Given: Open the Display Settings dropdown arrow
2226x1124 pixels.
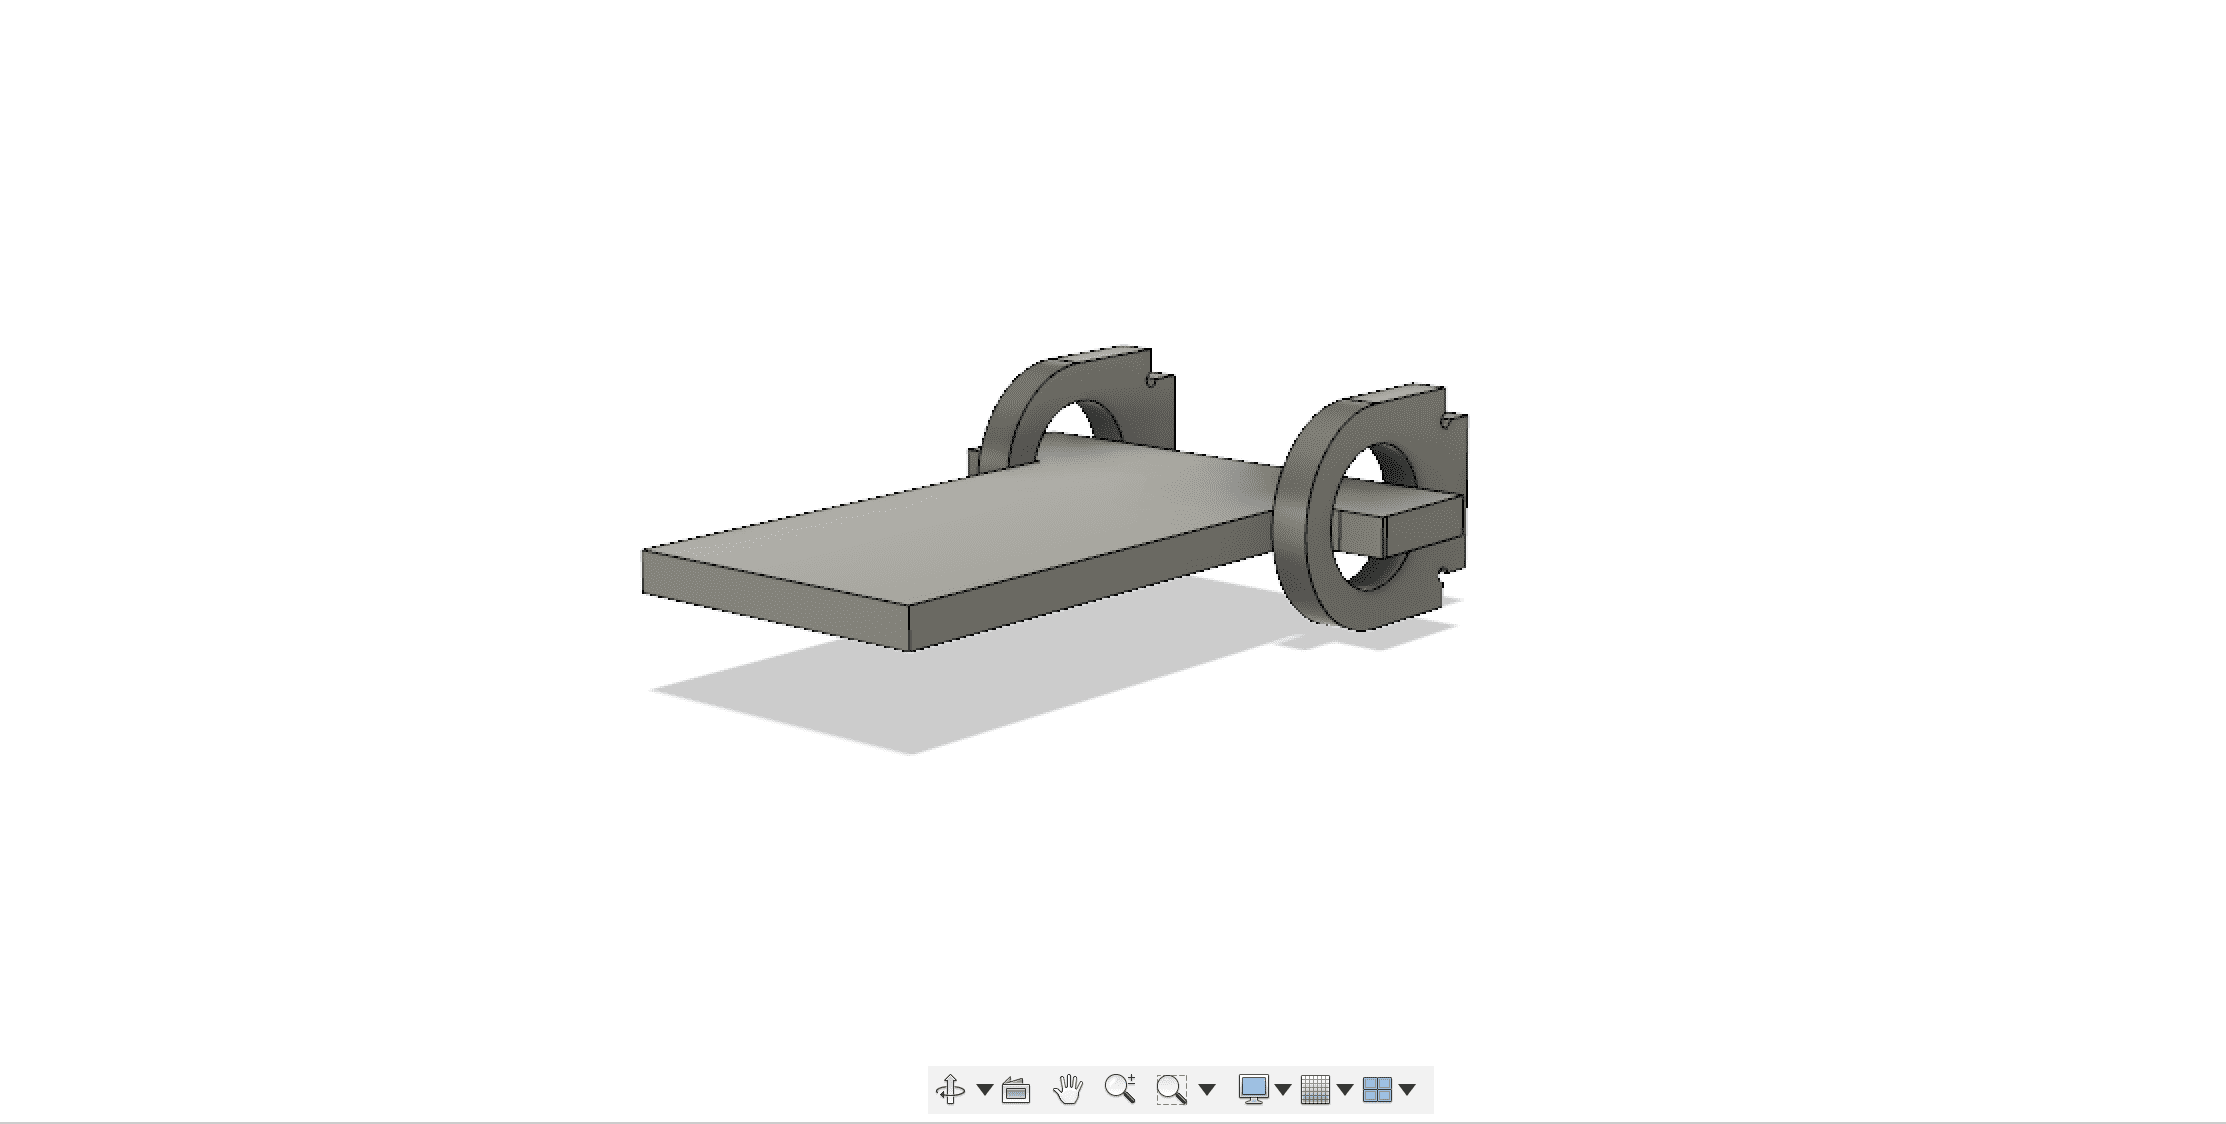Looking at the screenshot, I should point(1283,1089).
